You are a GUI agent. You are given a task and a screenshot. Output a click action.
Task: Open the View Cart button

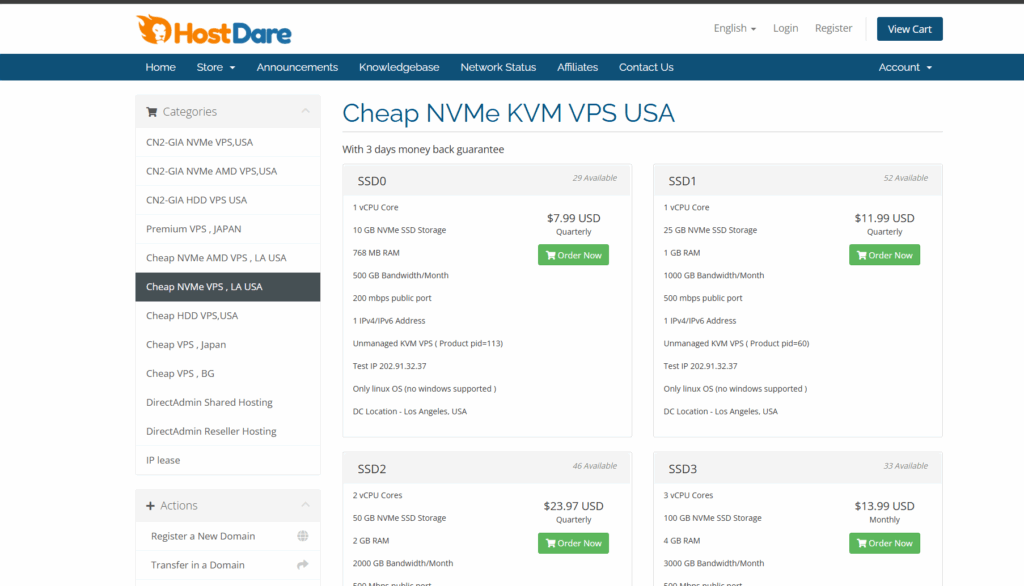910,29
